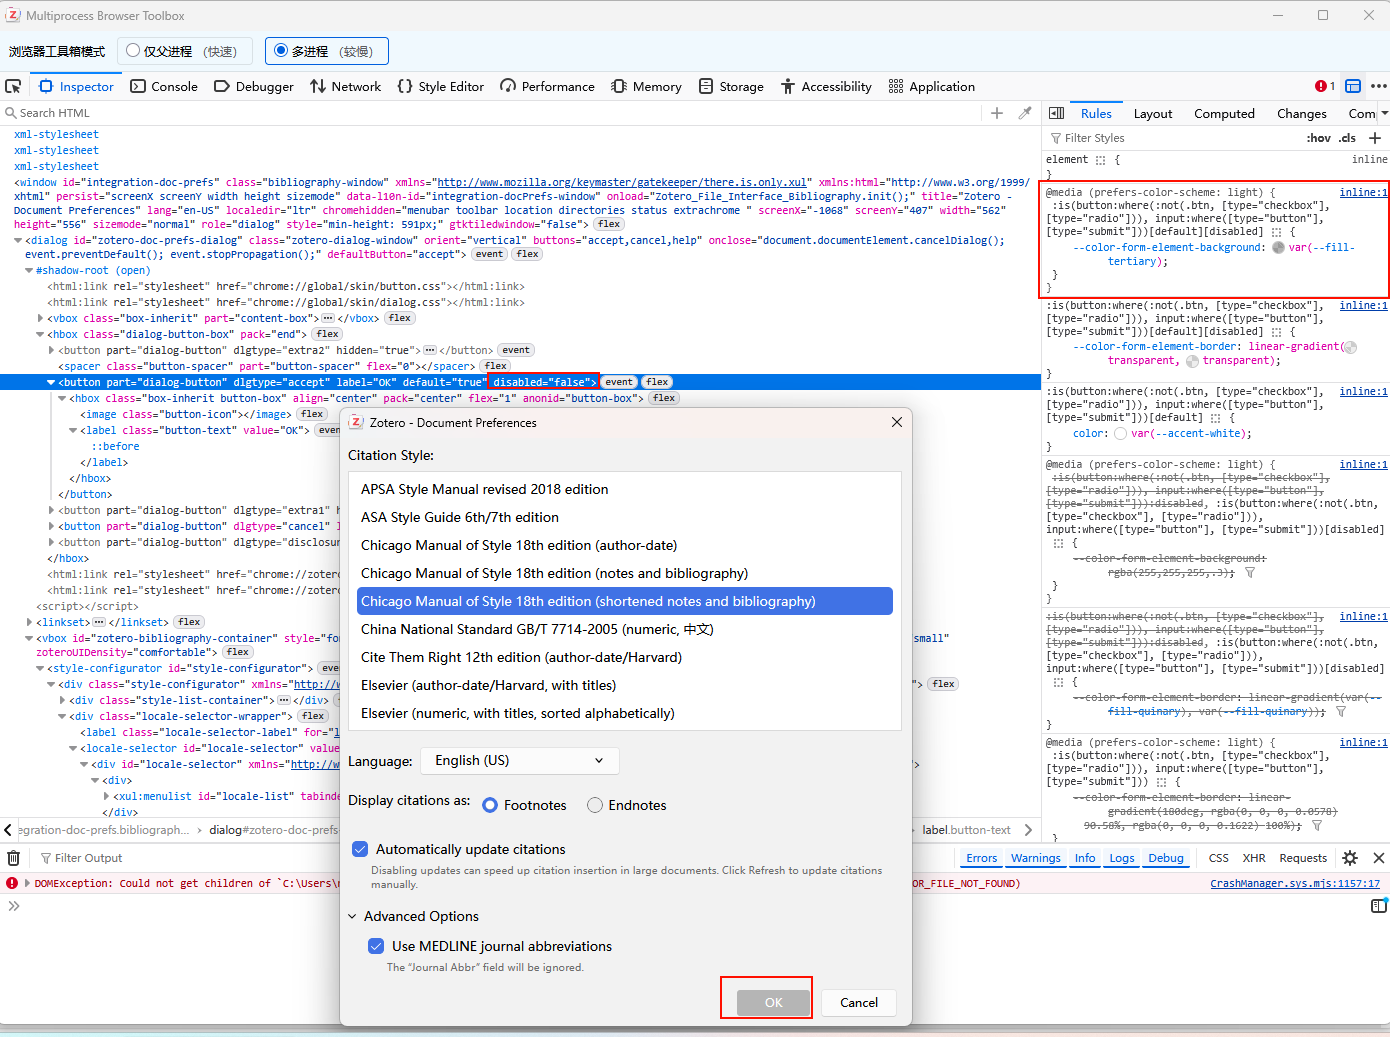Image resolution: width=1390 pixels, height=1037 pixels.
Task: Click the --accent-white color swatch
Action: tap(1120, 434)
